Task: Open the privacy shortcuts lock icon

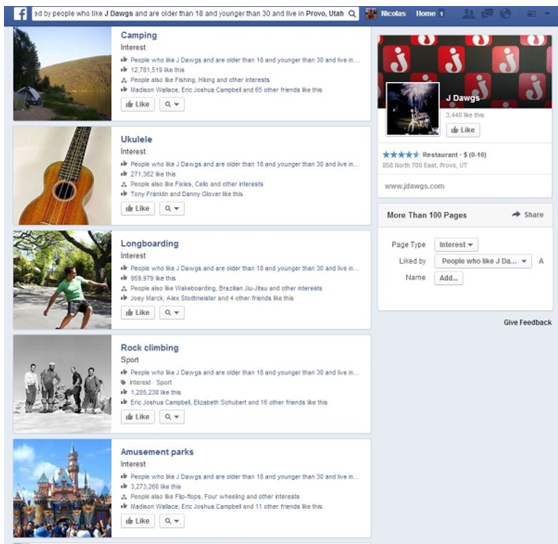Action: (x=531, y=14)
